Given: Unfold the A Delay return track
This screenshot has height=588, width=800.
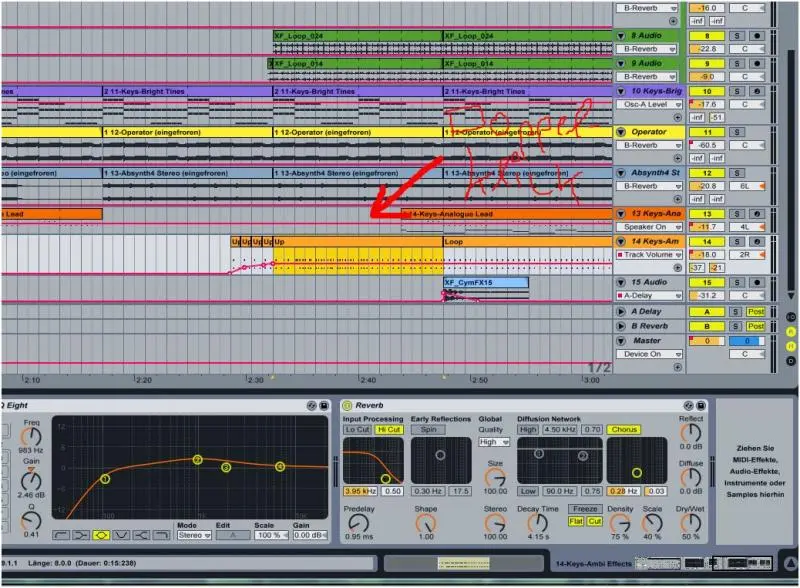Looking at the screenshot, I should (x=623, y=312).
